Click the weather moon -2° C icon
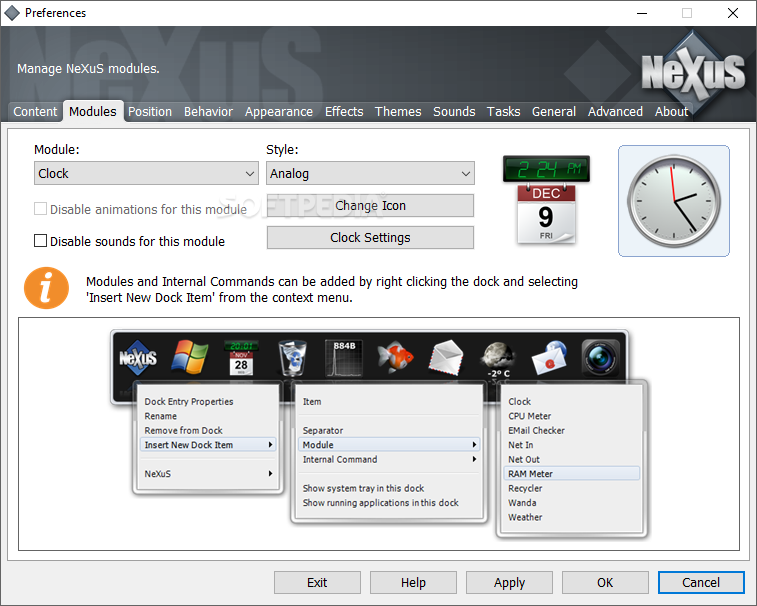Viewport: 757px width, 606px height. pyautogui.click(x=498, y=360)
